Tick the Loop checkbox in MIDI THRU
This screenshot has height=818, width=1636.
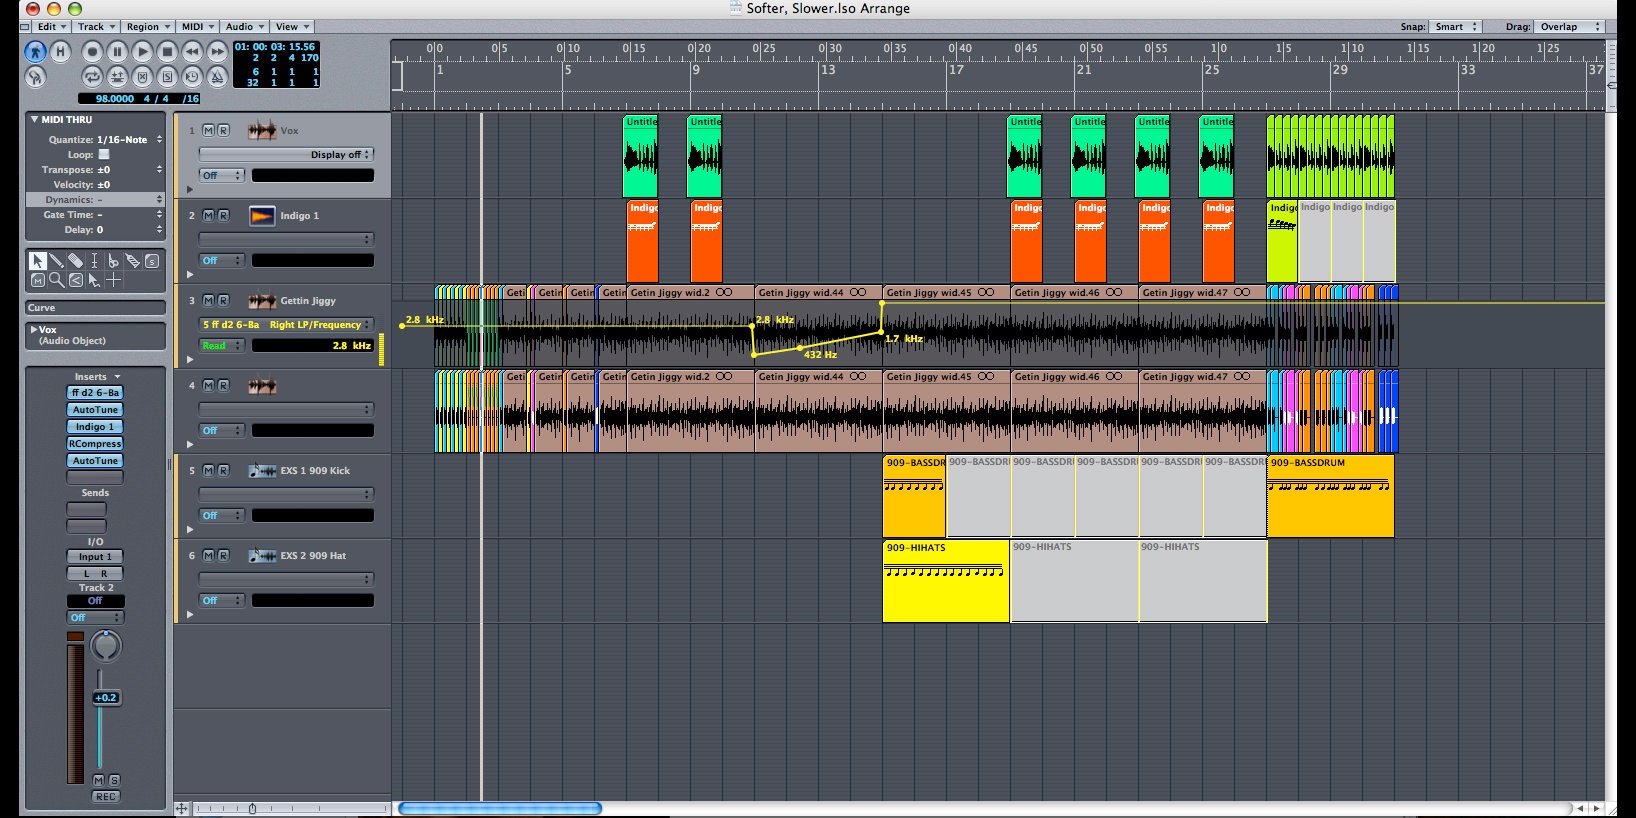pos(104,155)
